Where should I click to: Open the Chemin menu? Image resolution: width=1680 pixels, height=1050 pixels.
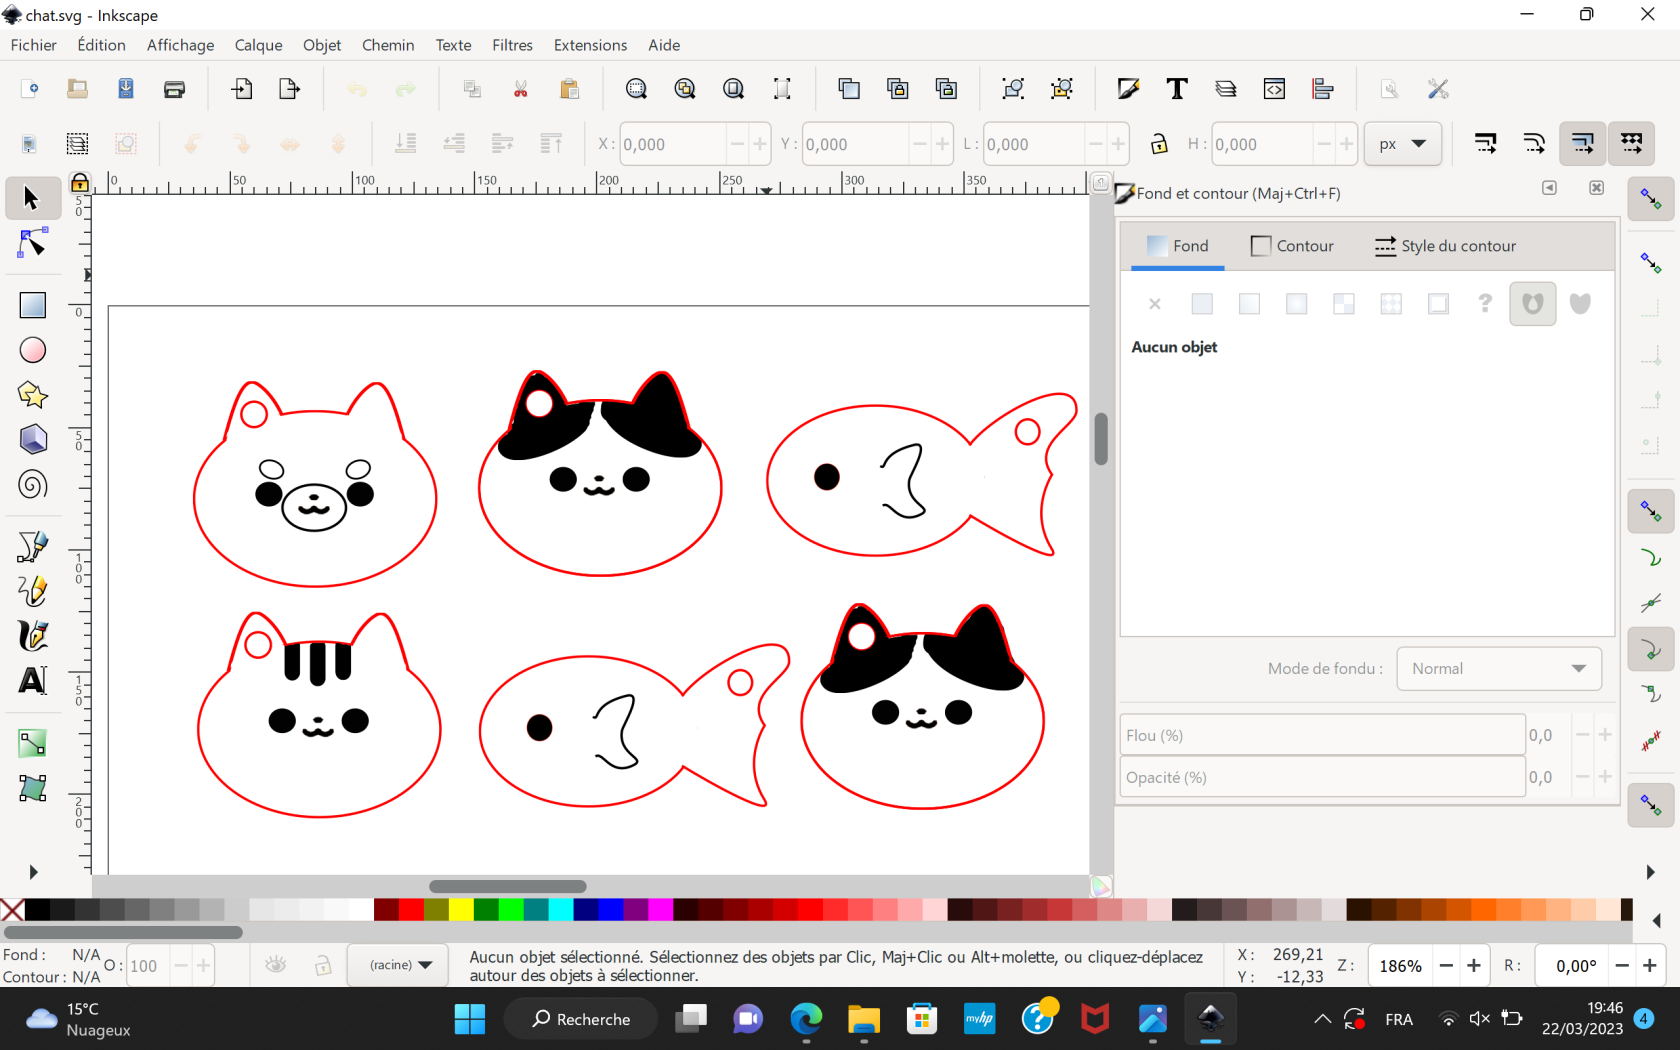point(388,45)
